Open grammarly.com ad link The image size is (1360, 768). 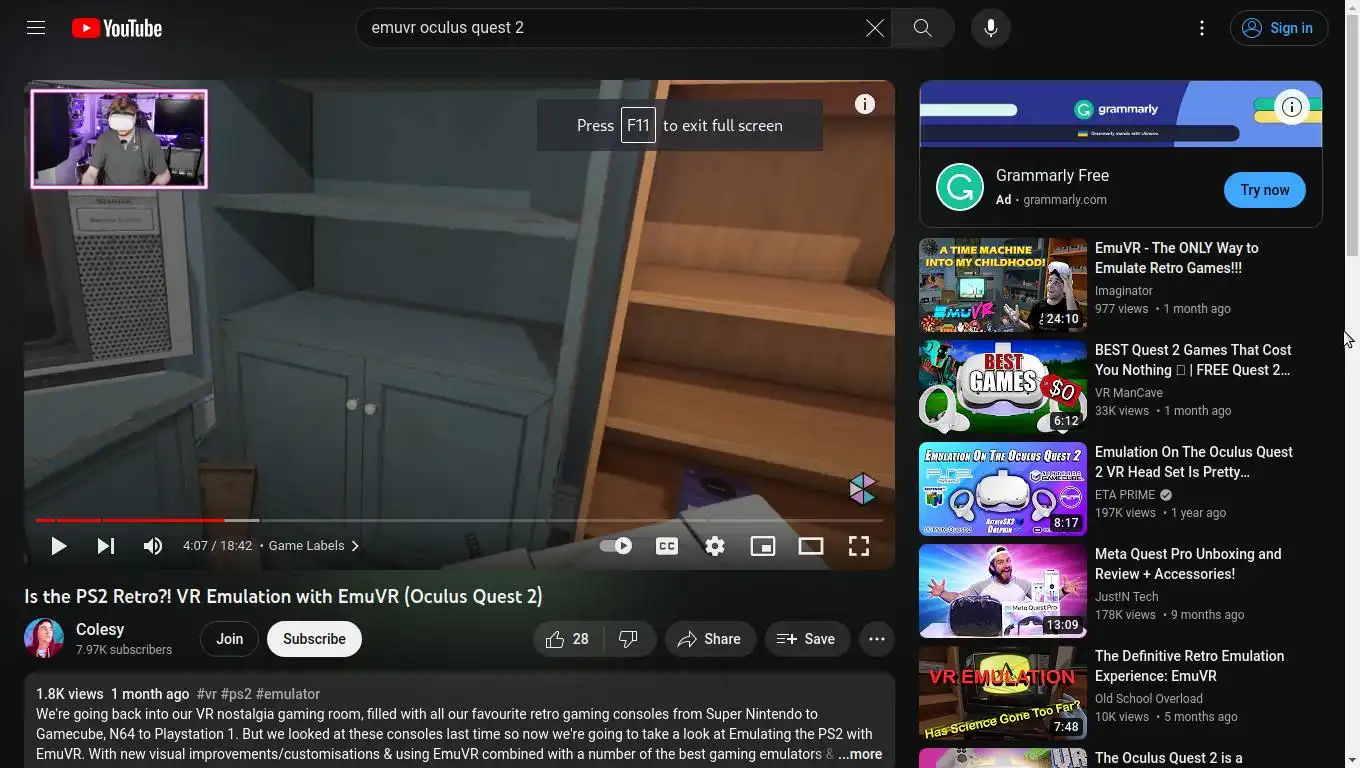1065,200
